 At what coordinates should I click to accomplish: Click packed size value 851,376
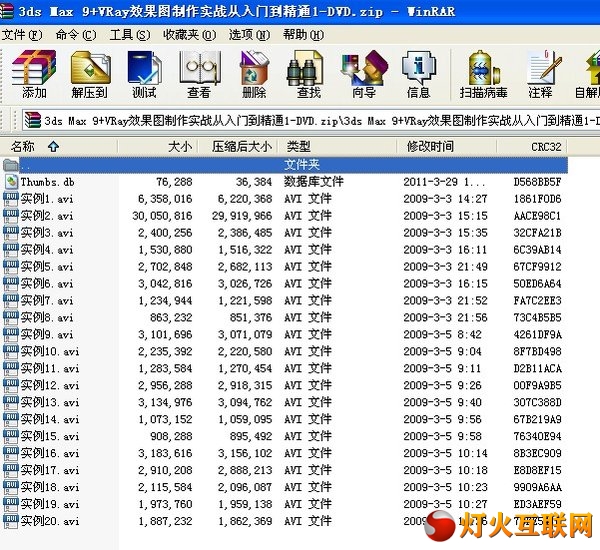coord(251,317)
